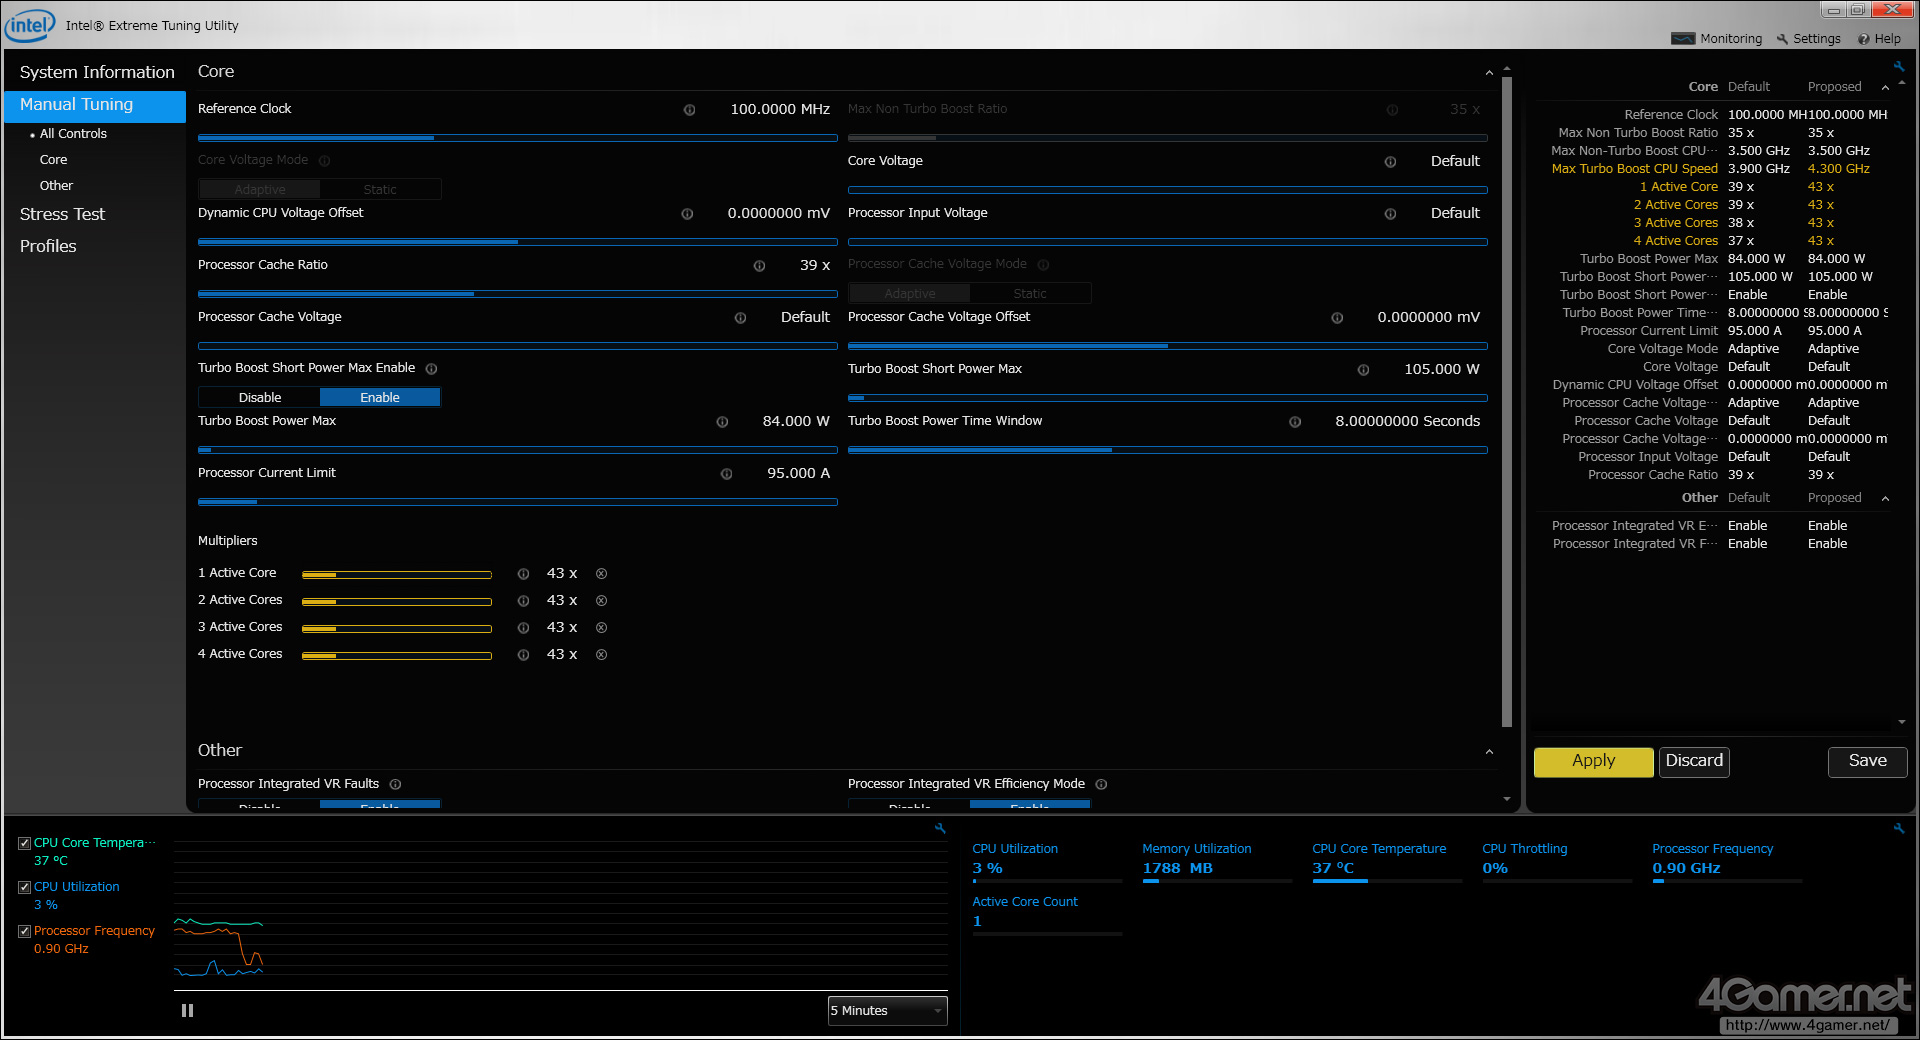Open the 5 Minutes time range dropdown

pyautogui.click(x=887, y=1011)
